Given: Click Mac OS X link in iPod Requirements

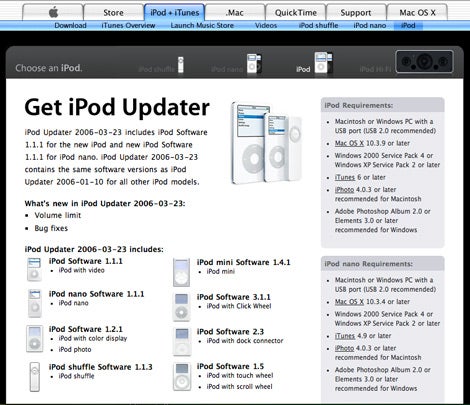Looking at the screenshot, I should pyautogui.click(x=349, y=143).
